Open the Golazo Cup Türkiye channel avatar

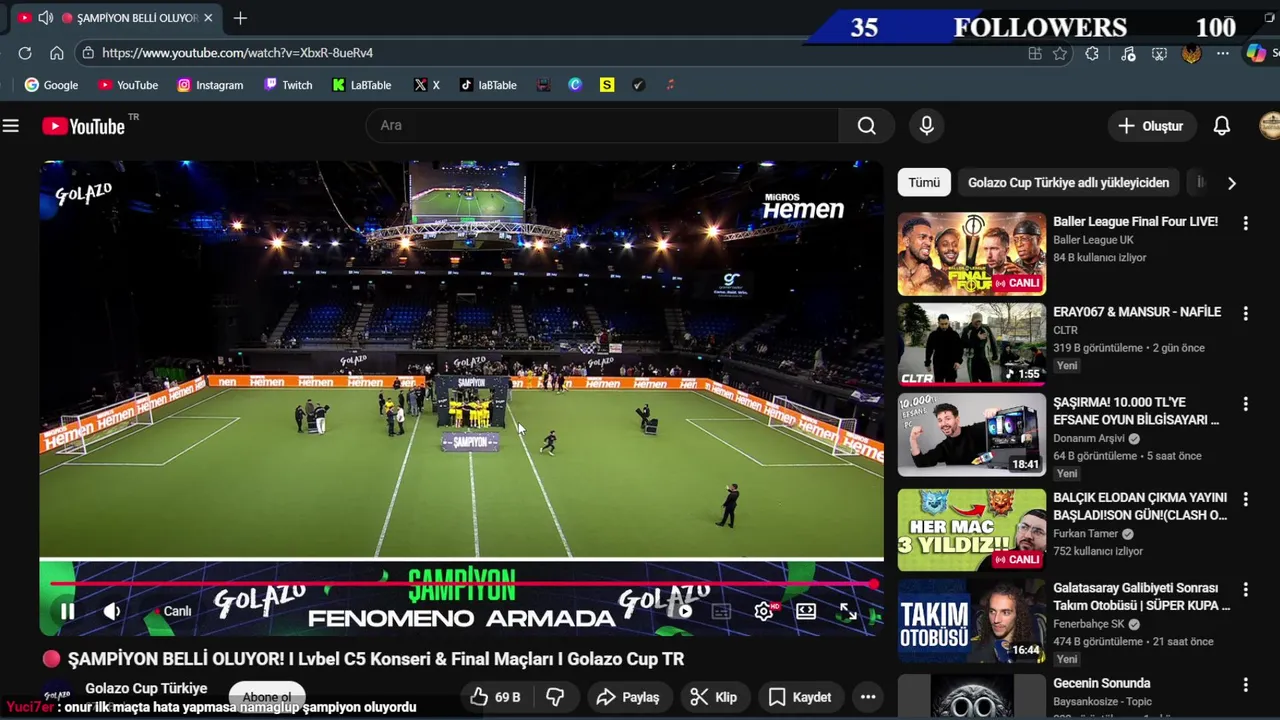(x=57, y=693)
